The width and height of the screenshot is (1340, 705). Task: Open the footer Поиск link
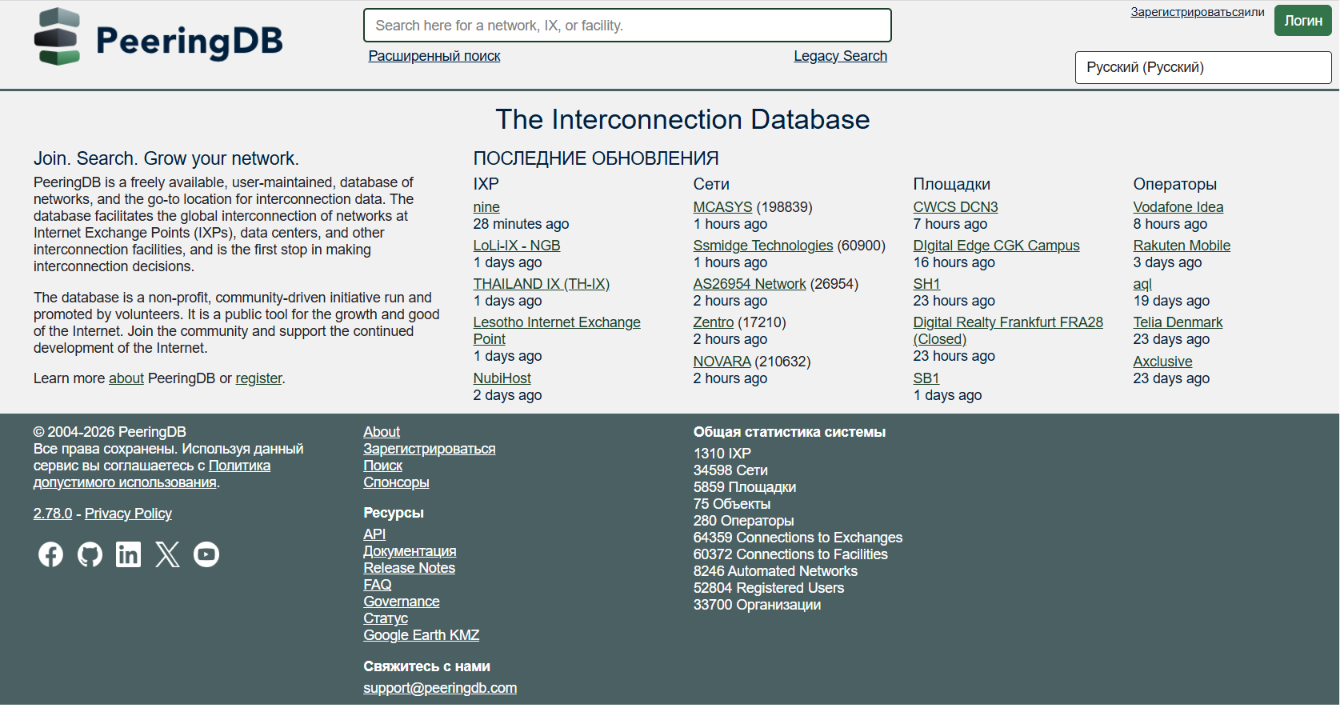[x=383, y=465]
